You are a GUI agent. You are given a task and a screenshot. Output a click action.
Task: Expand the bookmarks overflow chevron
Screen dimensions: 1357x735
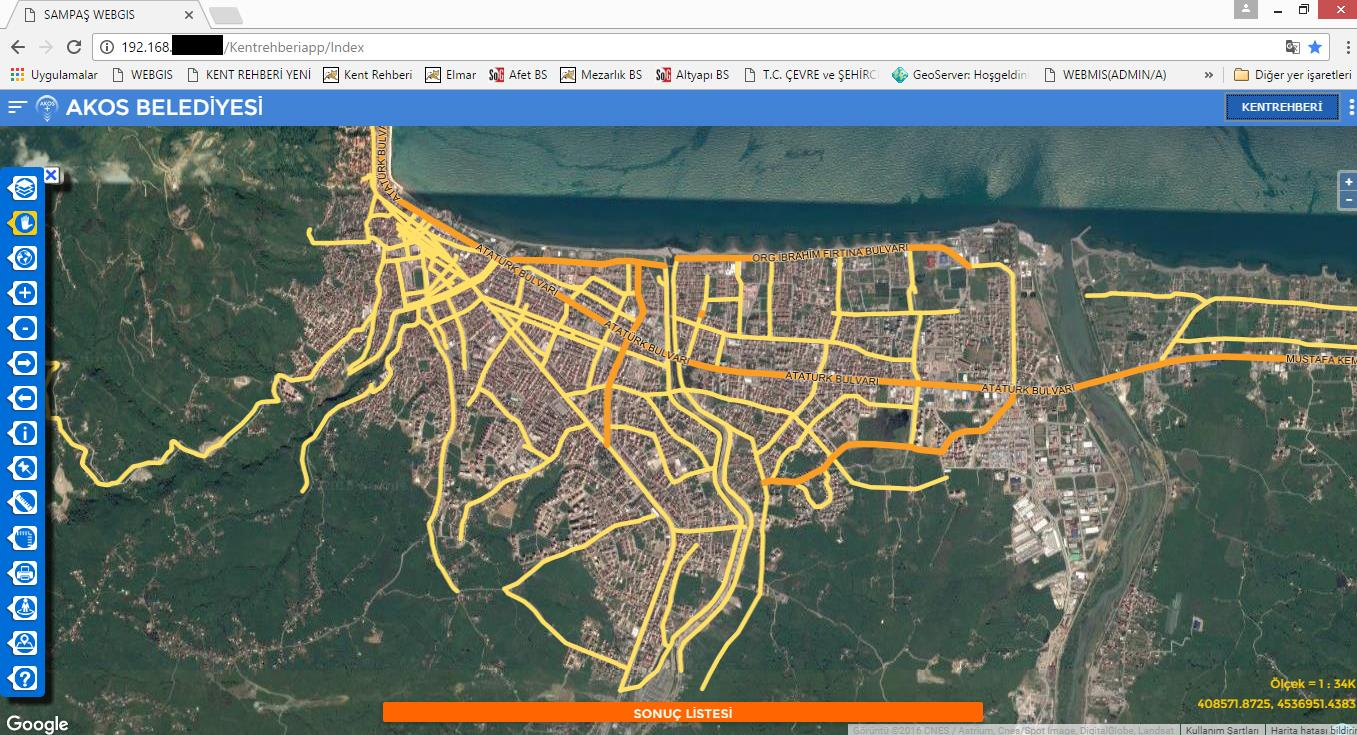click(1209, 75)
